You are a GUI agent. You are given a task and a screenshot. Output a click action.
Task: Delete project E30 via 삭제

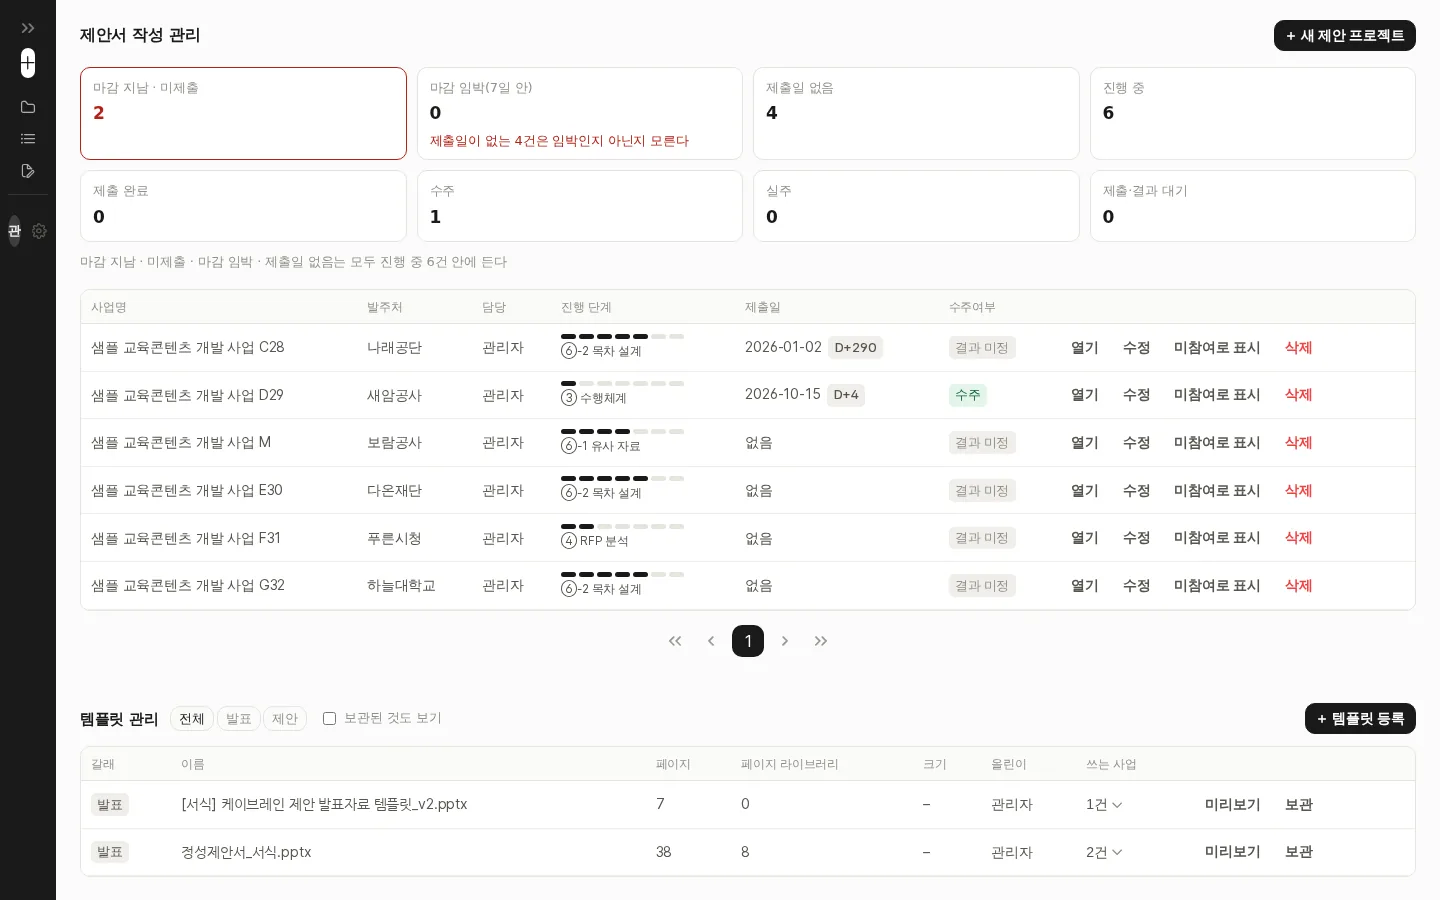(x=1298, y=491)
